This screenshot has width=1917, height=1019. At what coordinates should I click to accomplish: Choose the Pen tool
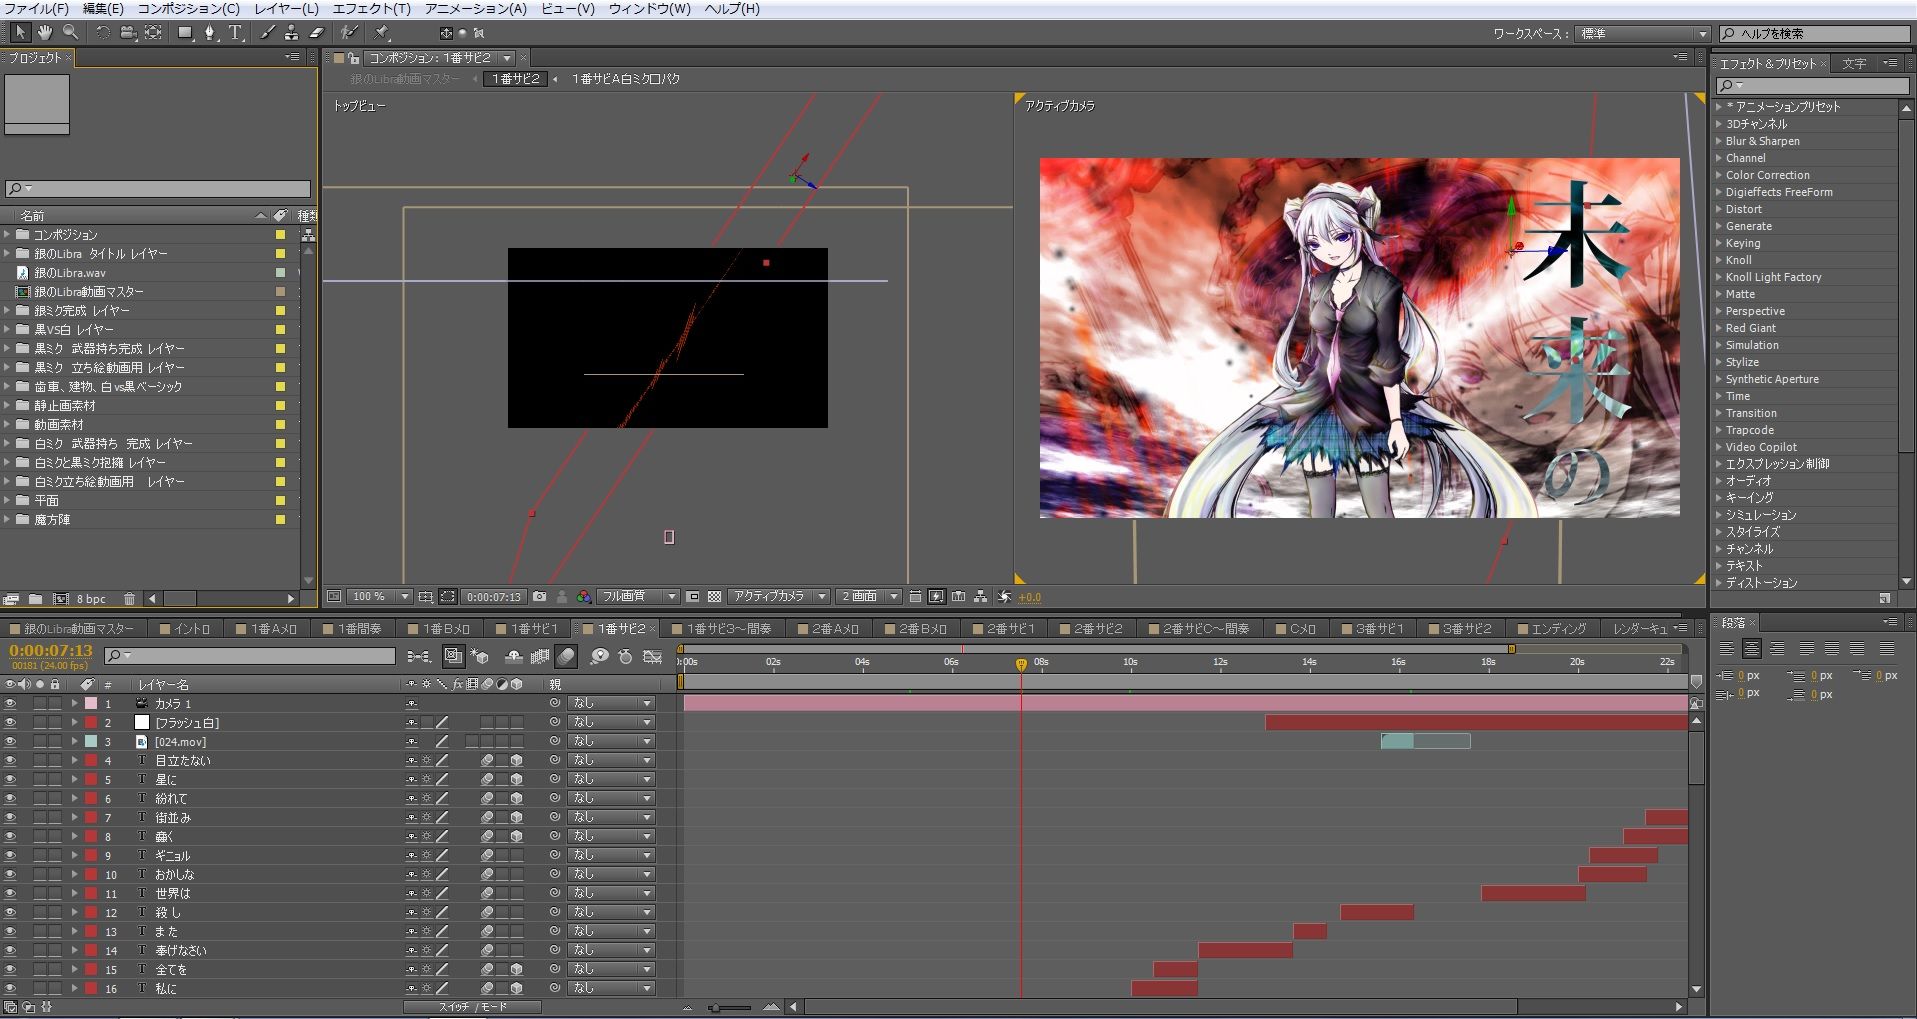(x=210, y=33)
